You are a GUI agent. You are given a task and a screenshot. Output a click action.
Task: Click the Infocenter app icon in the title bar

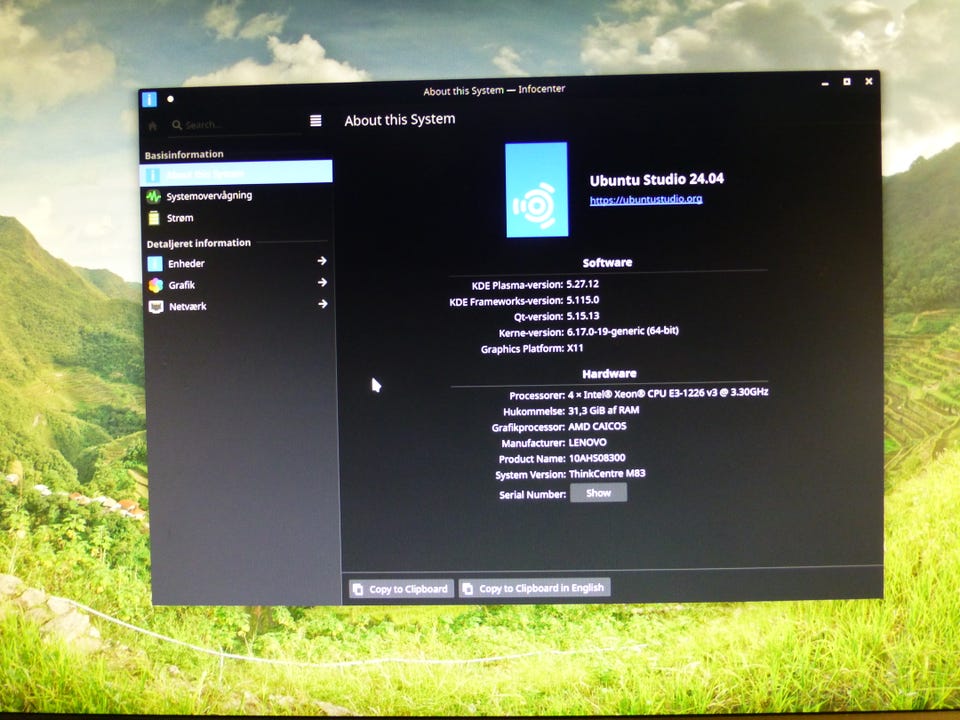coord(149,99)
